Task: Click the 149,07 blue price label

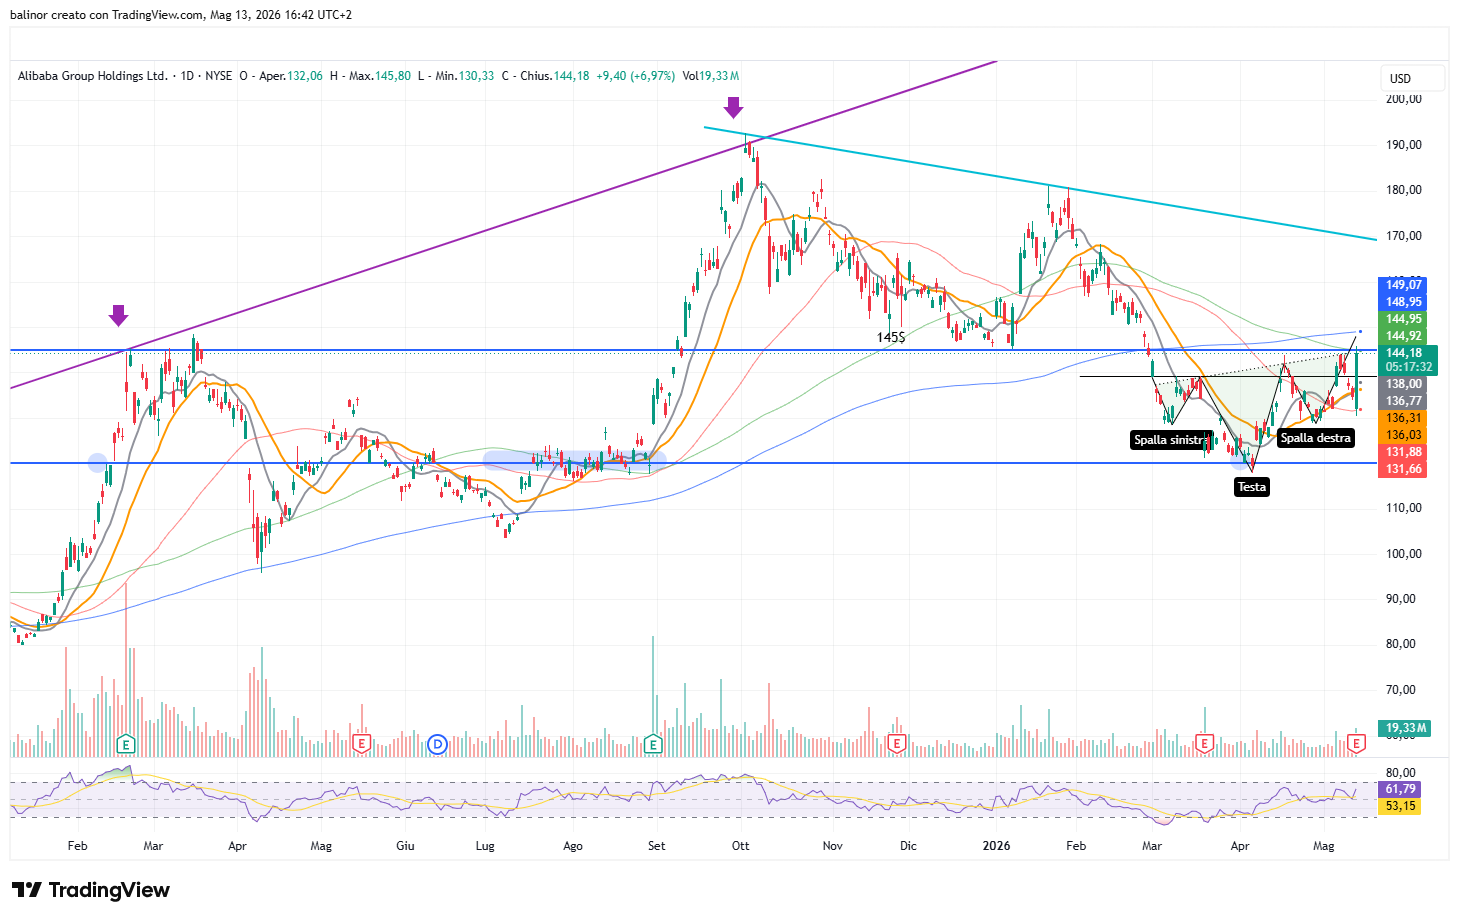Action: coord(1403,285)
